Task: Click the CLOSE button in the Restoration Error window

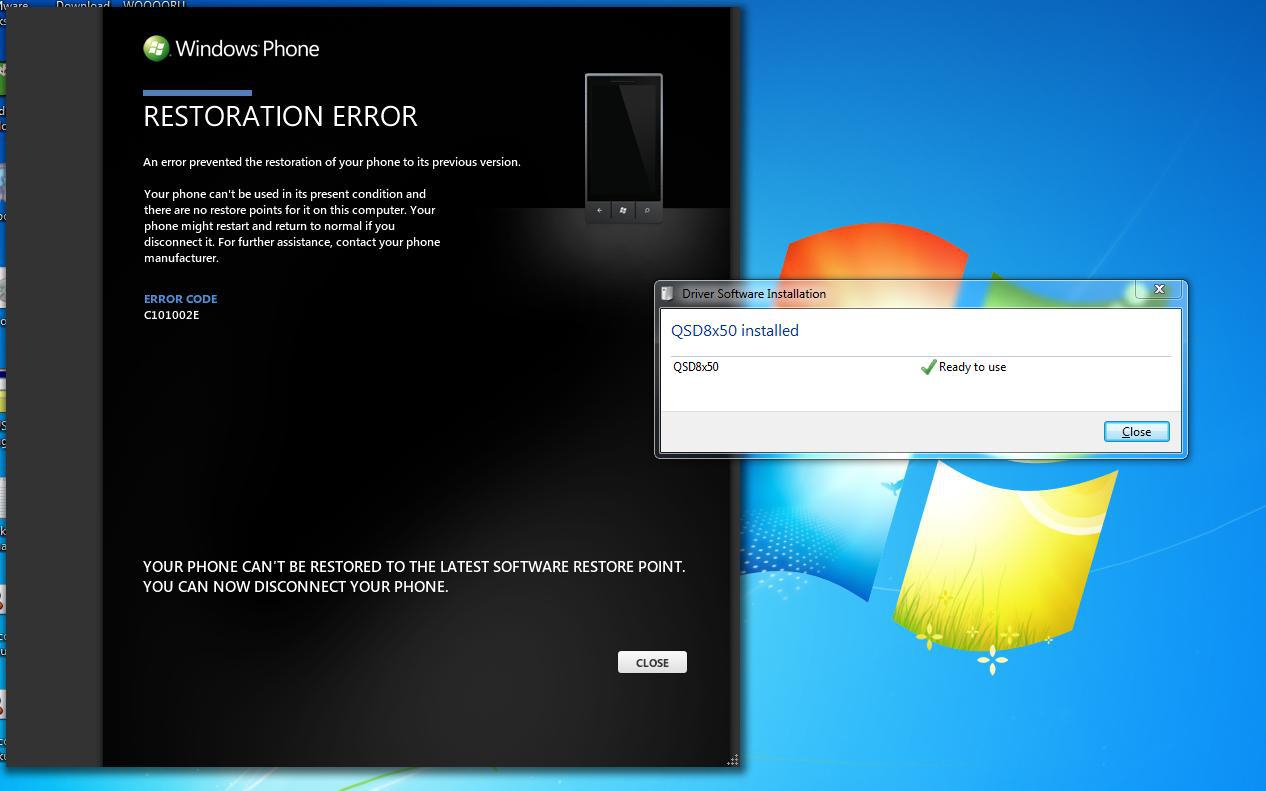Action: tap(652, 662)
